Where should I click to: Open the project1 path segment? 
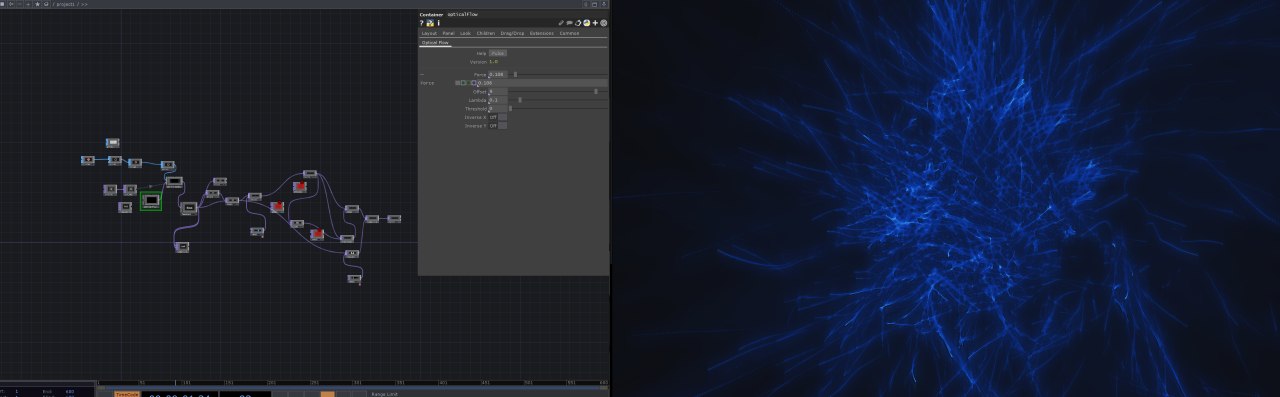(65, 4)
